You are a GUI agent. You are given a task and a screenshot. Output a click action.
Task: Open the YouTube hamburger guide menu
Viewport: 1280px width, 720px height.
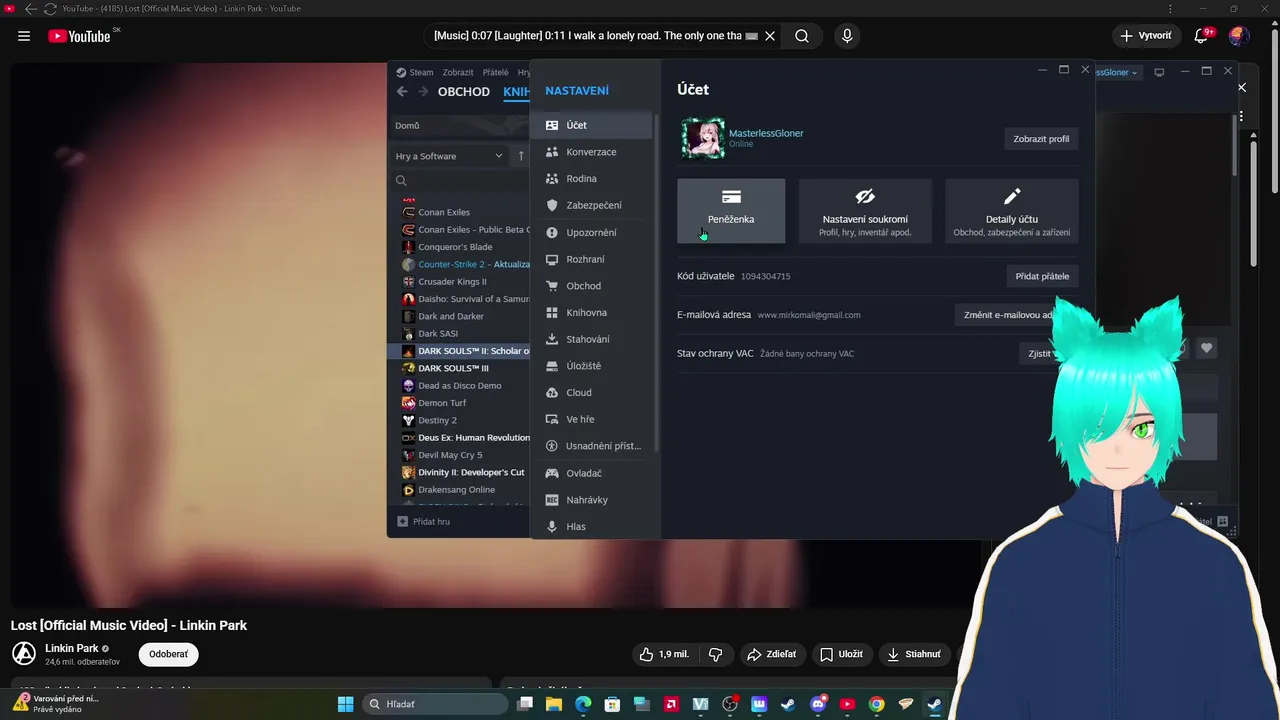(x=24, y=36)
